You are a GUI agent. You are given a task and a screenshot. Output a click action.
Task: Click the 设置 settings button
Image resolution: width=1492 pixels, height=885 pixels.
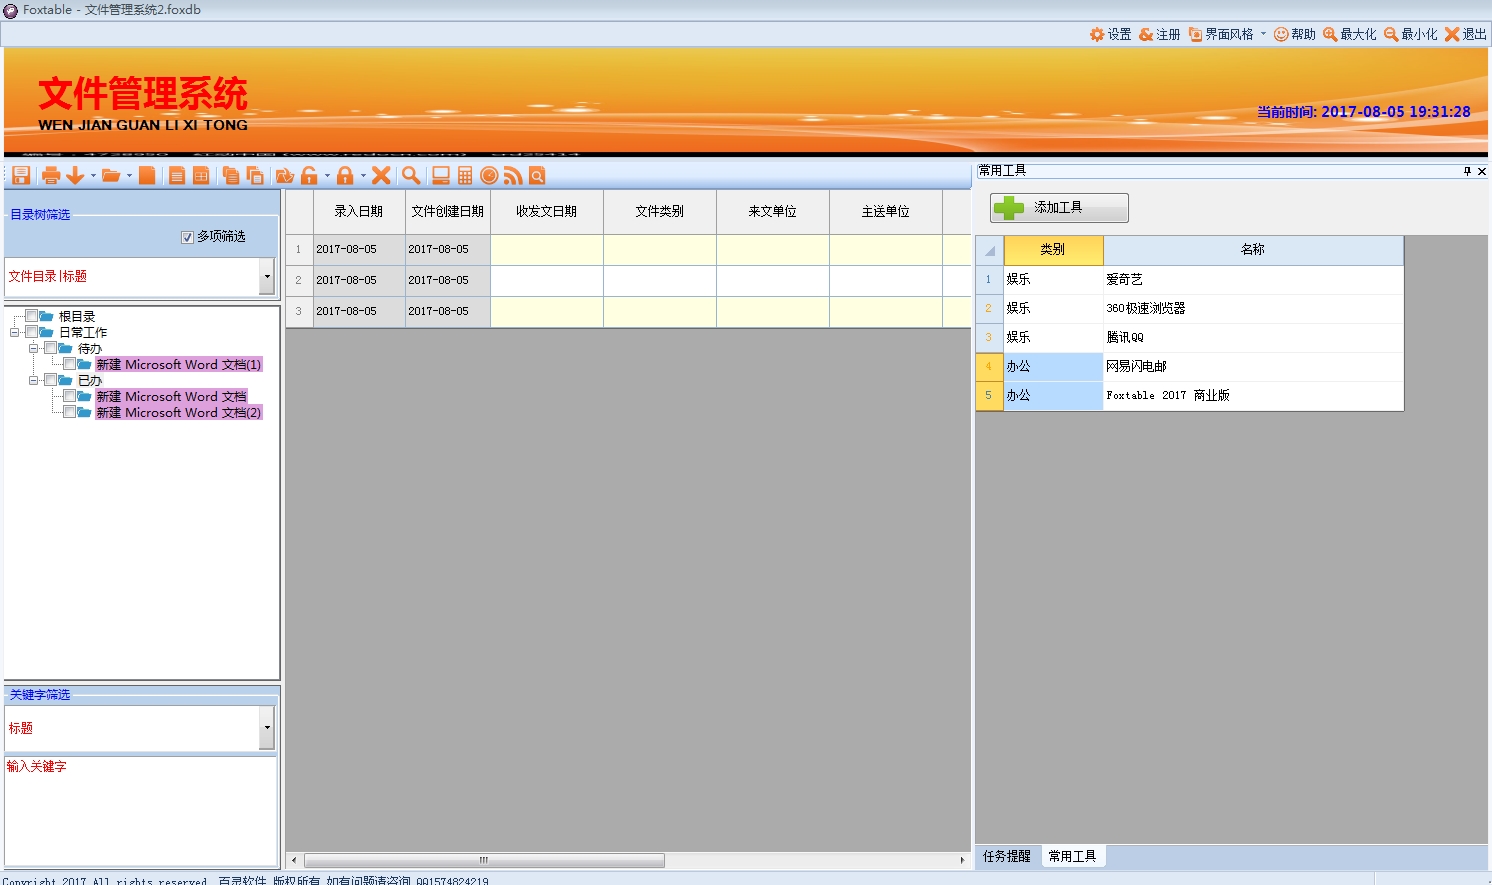1110,34
